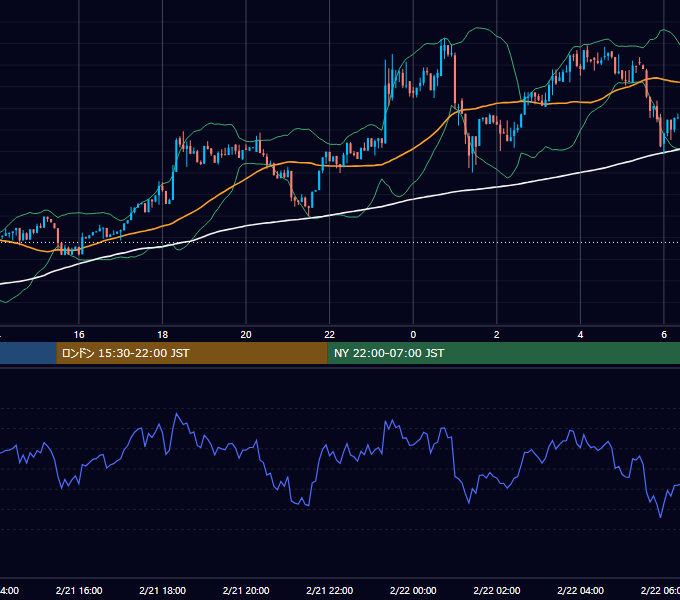Click hour label 16 on chart axis
Viewport: 680px width, 600px height.
pos(79,335)
